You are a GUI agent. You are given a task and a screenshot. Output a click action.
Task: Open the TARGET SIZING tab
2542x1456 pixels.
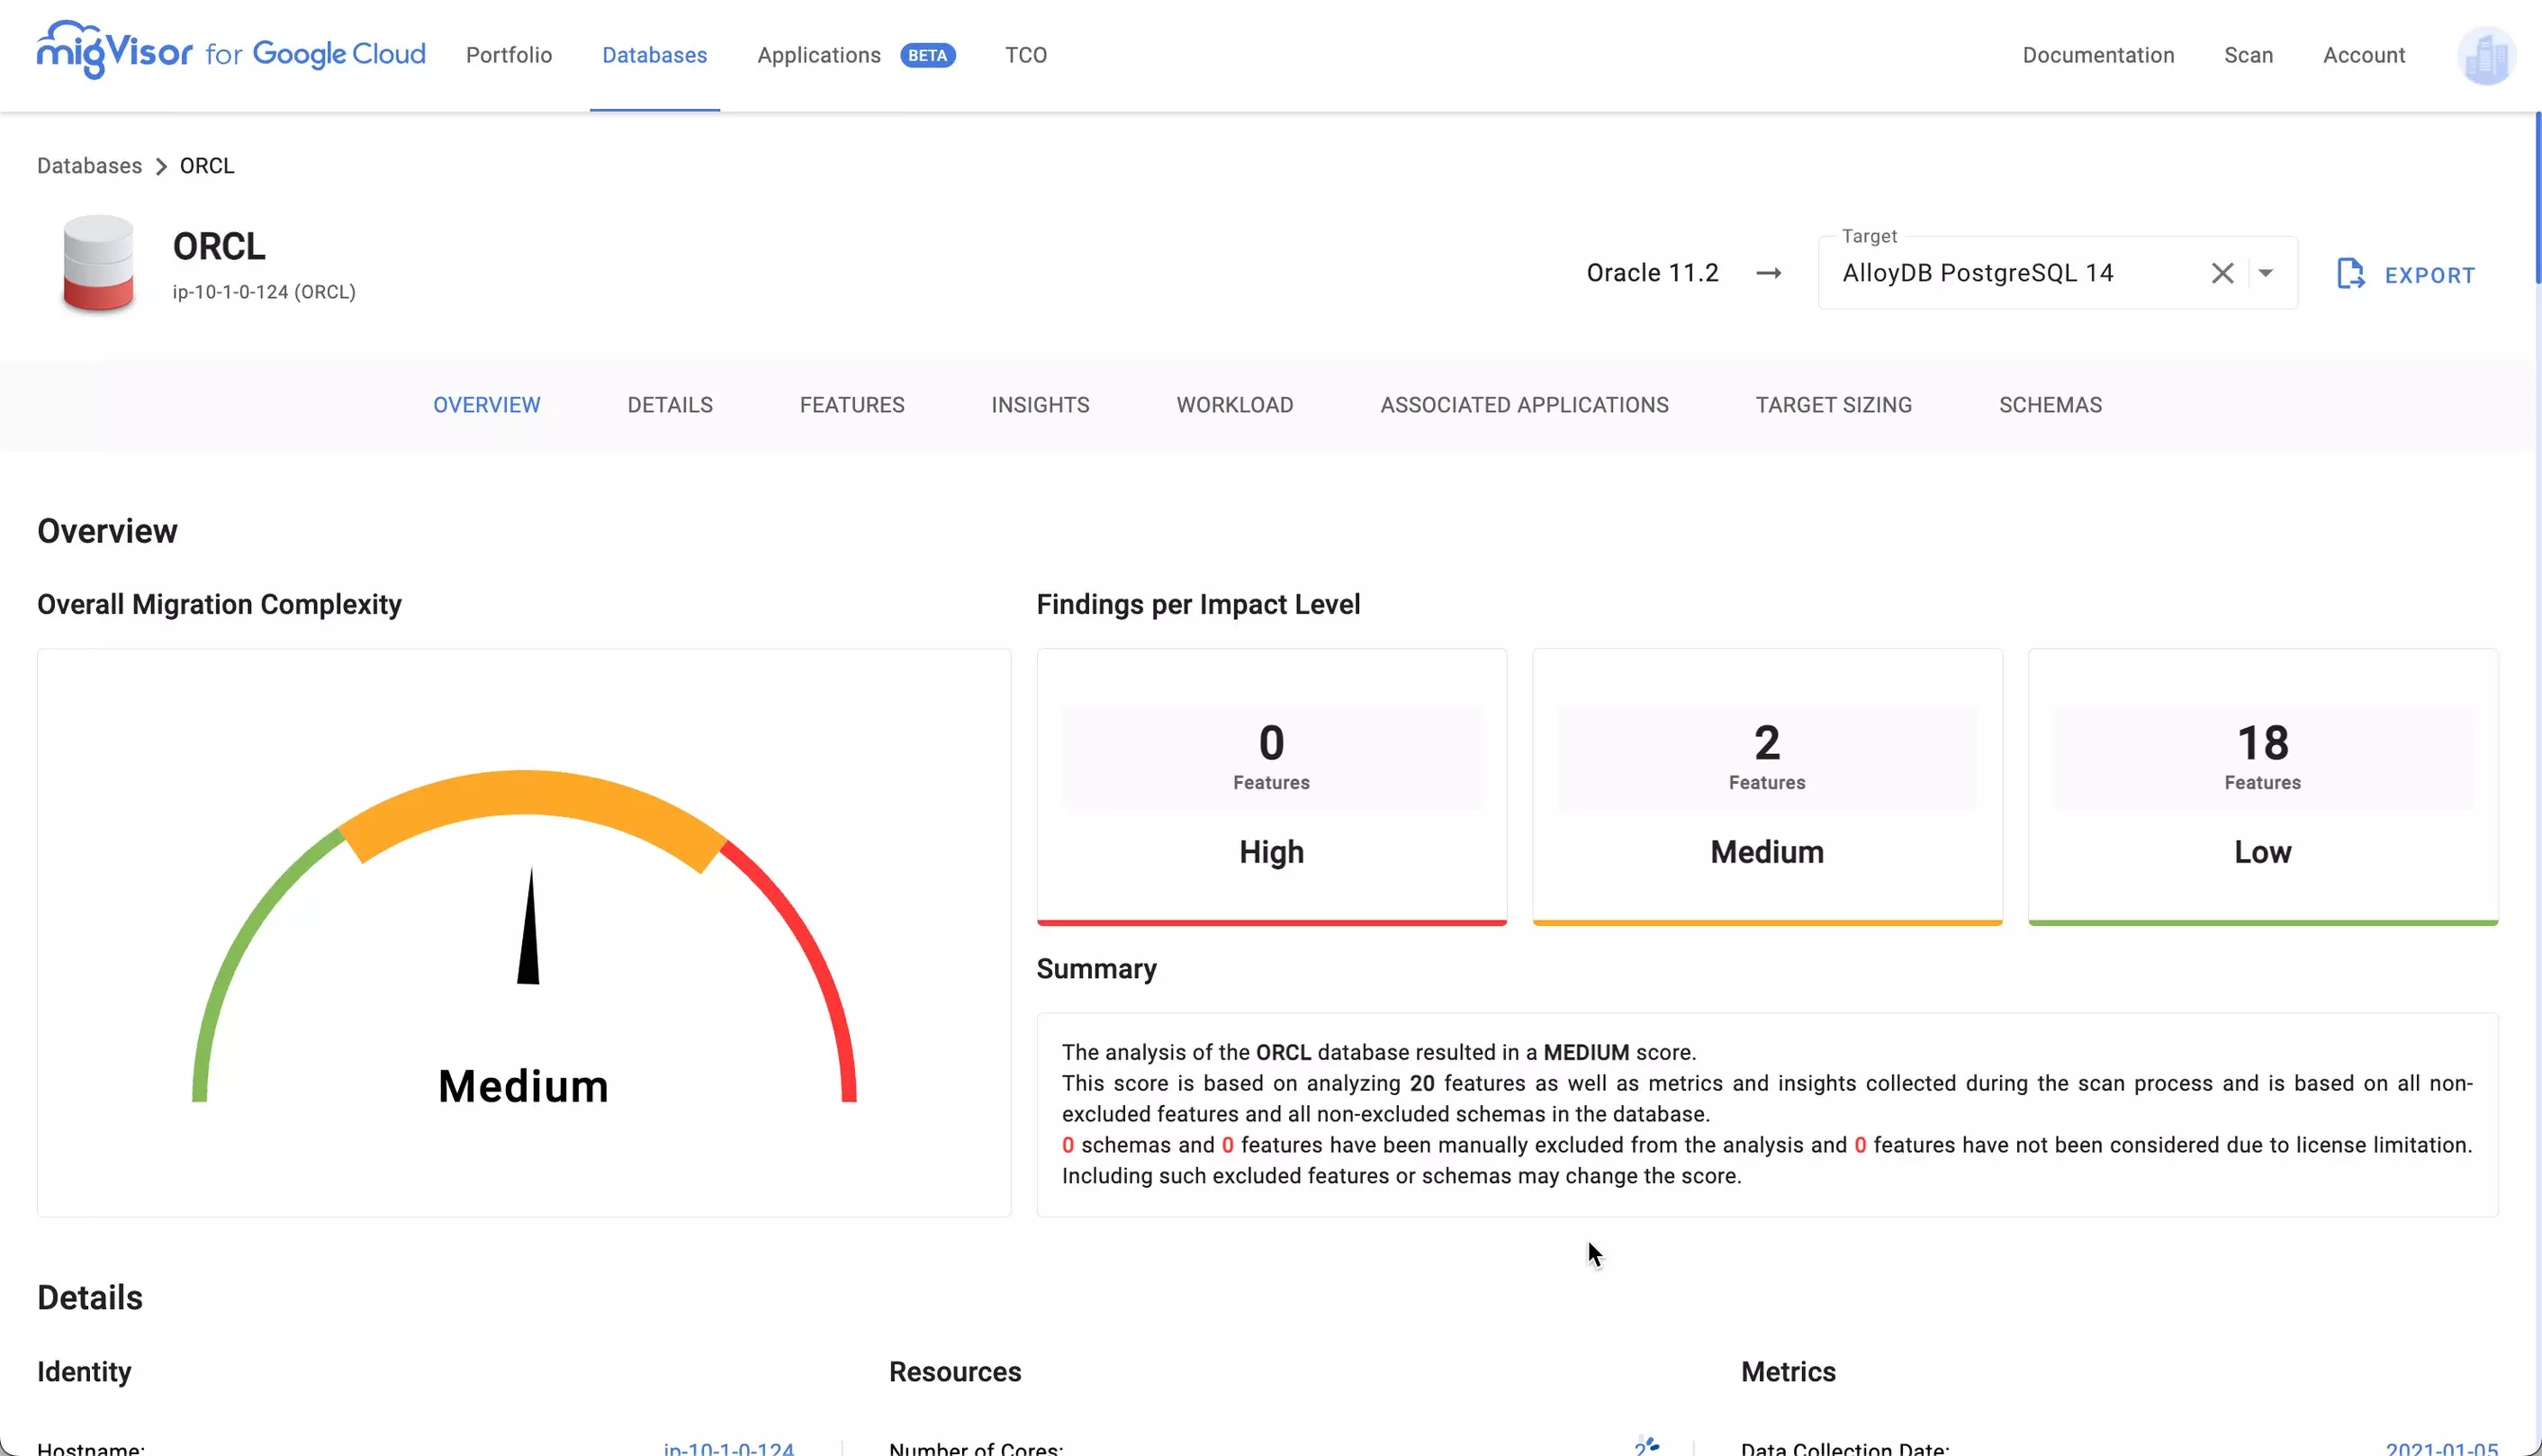tap(1833, 405)
